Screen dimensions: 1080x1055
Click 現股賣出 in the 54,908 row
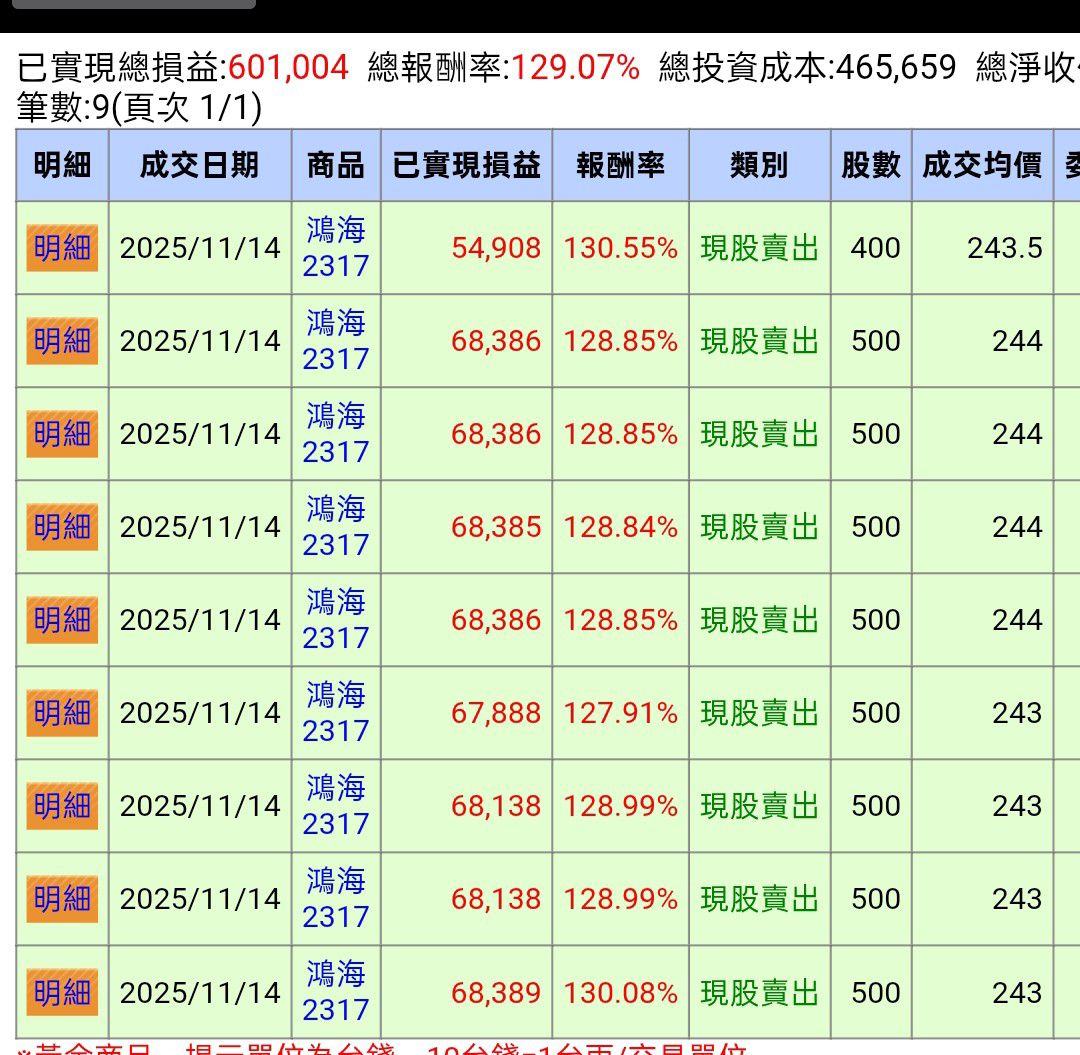click(760, 248)
